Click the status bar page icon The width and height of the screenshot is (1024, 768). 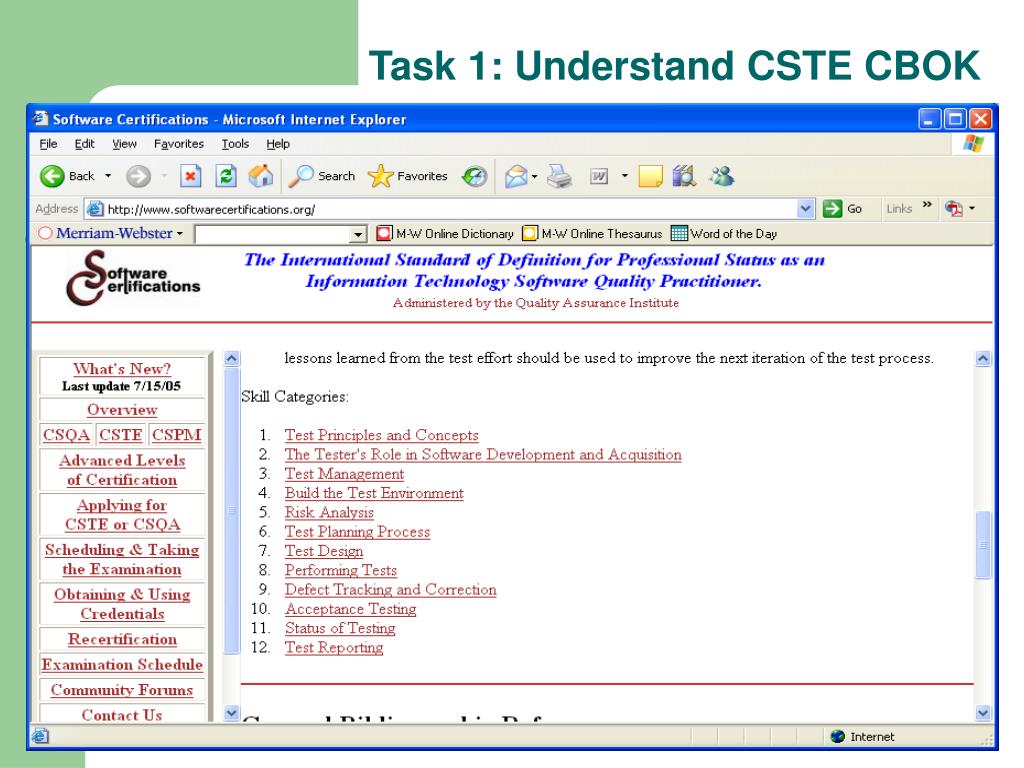coord(40,736)
